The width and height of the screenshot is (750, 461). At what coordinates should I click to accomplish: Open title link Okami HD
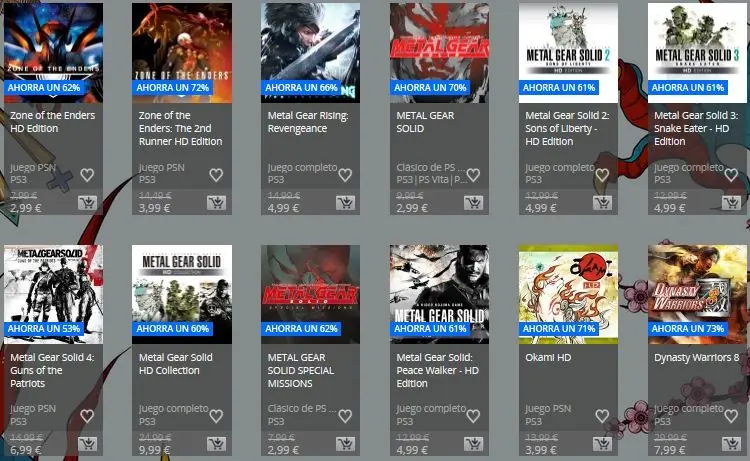click(x=548, y=357)
